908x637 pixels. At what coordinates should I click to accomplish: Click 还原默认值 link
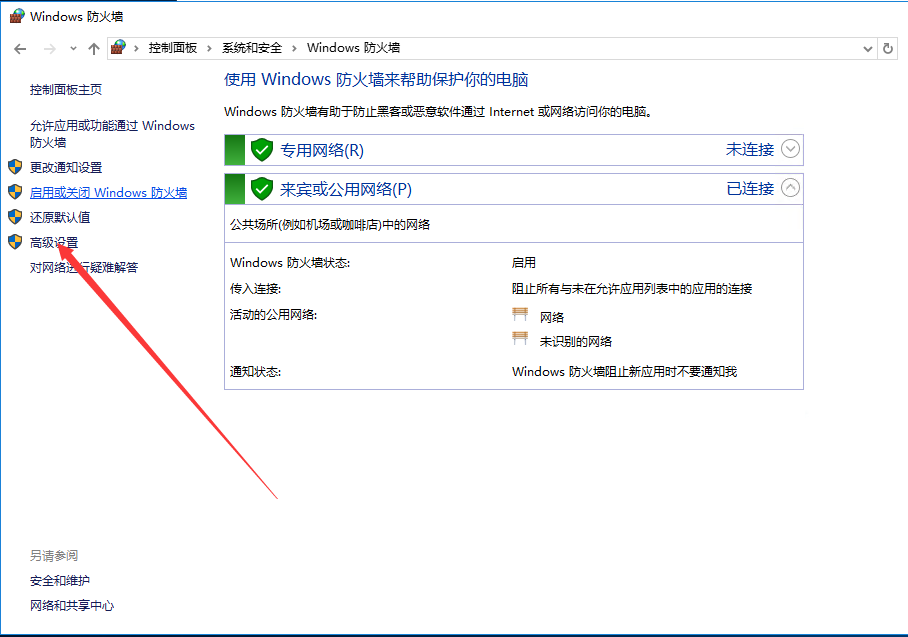pos(60,217)
